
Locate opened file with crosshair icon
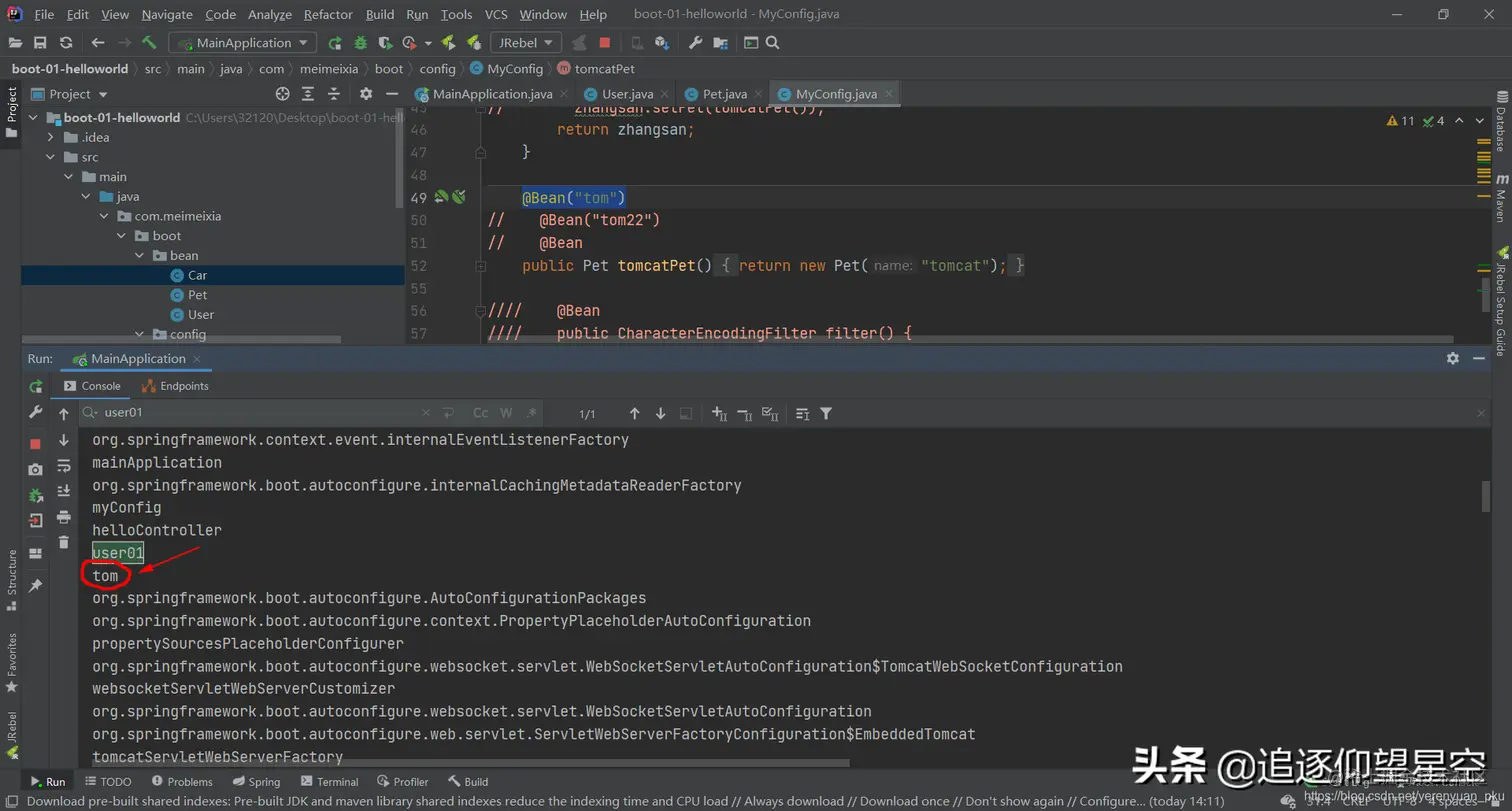click(x=282, y=94)
